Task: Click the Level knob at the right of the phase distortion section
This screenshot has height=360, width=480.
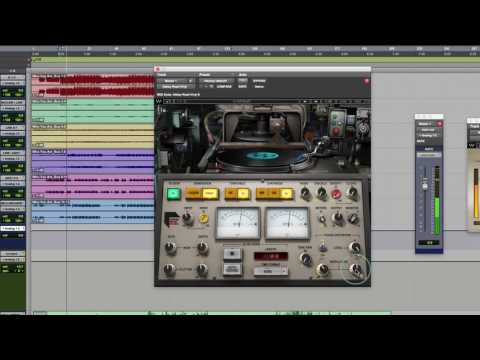Action: tap(355, 247)
